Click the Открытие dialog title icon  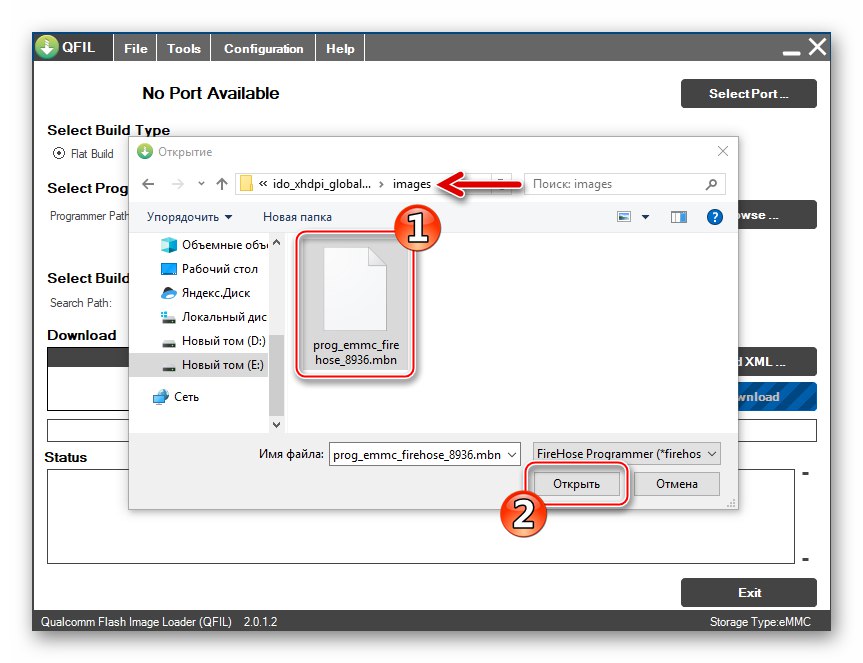[x=145, y=151]
